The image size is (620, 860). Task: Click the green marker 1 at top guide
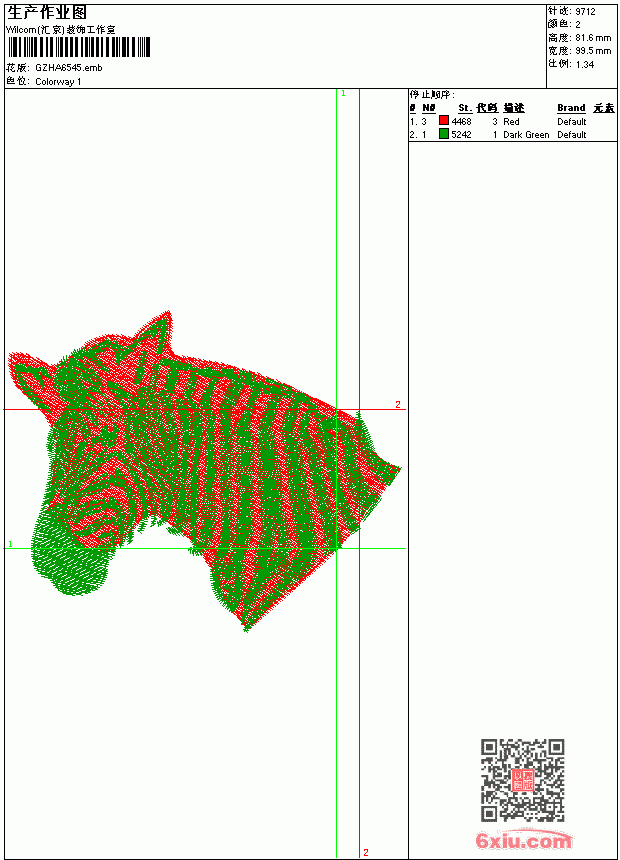(x=343, y=93)
